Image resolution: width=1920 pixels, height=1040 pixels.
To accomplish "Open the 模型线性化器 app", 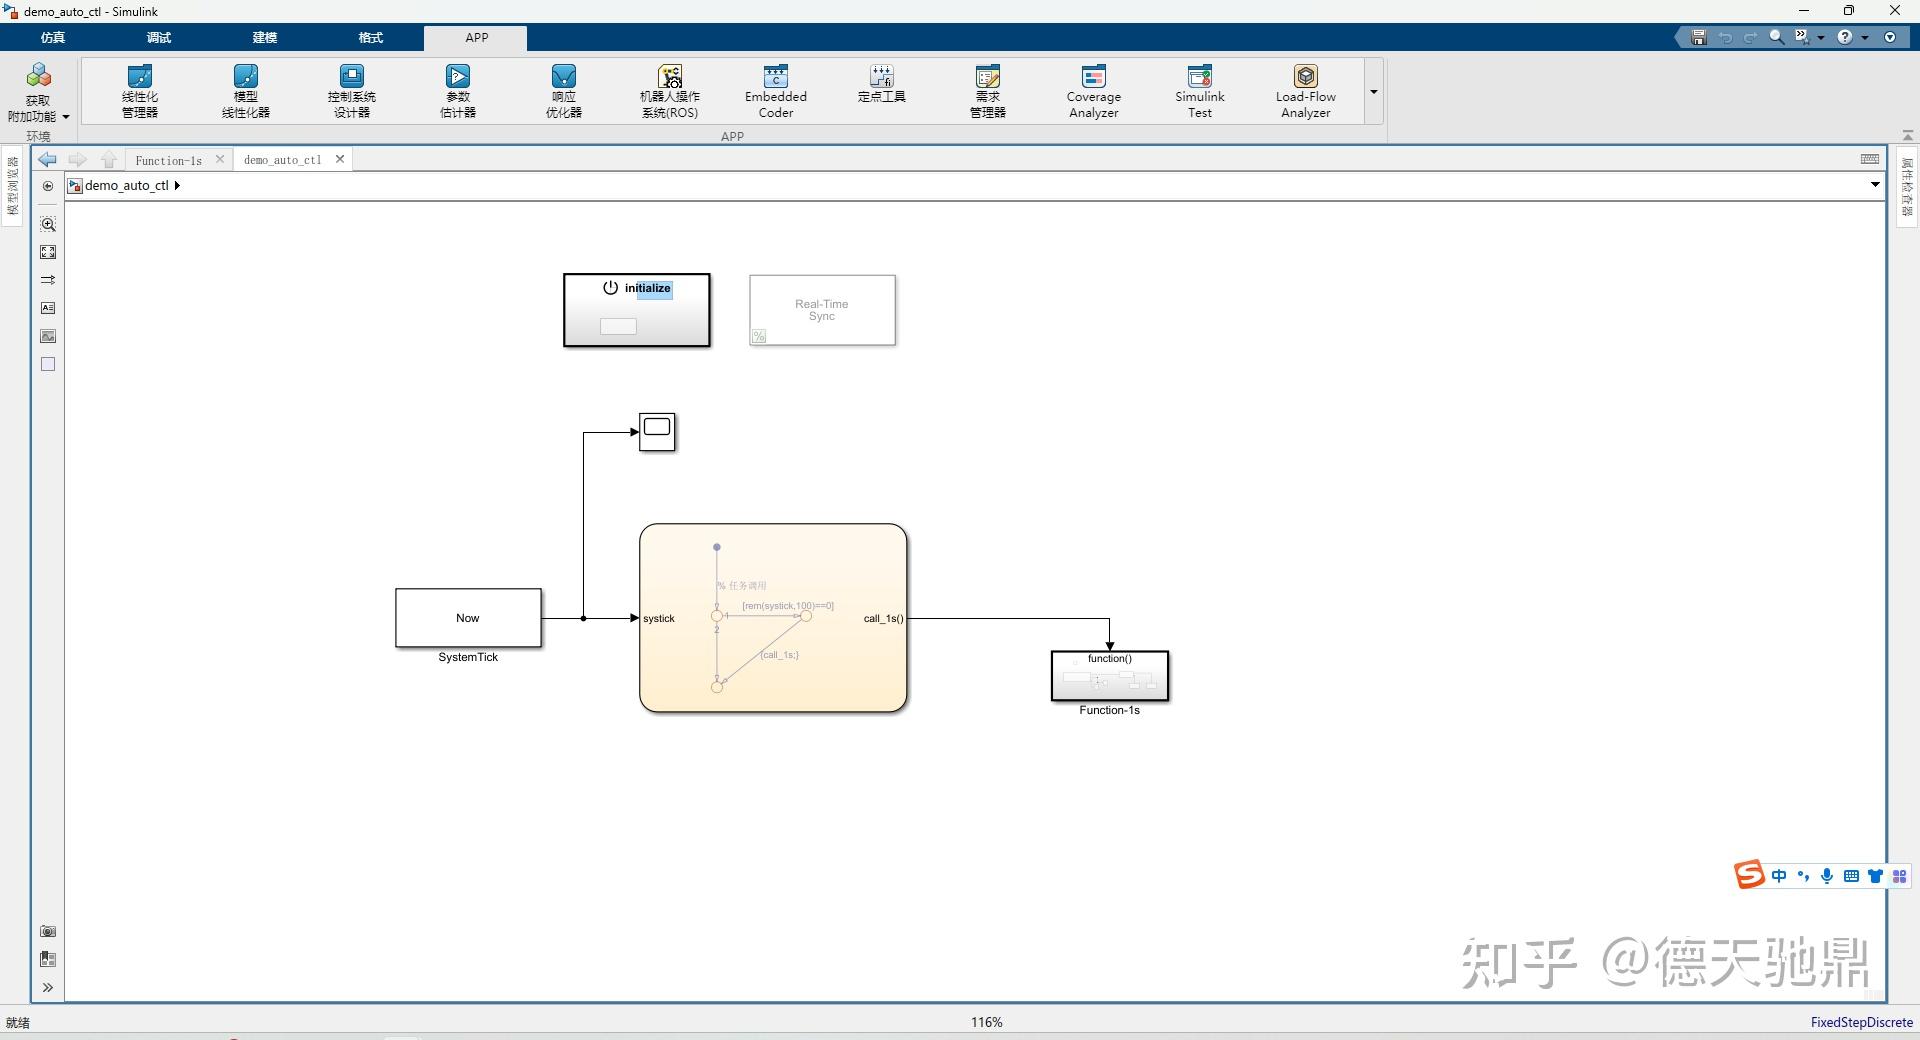I will [246, 91].
